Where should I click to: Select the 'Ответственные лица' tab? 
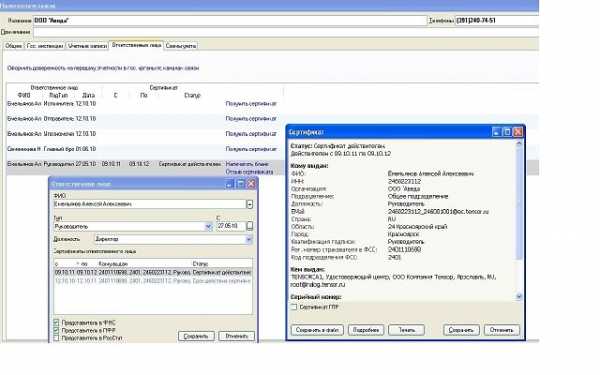[136, 45]
